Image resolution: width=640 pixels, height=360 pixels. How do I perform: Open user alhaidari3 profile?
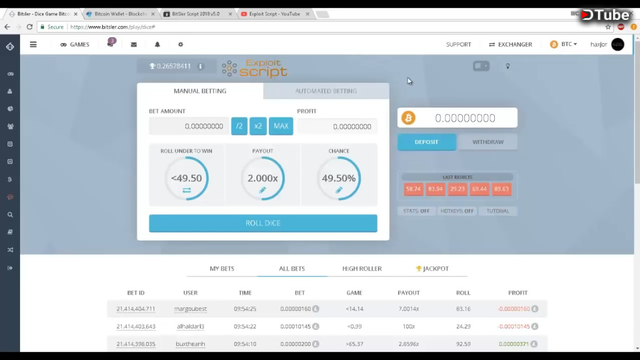click(190, 327)
